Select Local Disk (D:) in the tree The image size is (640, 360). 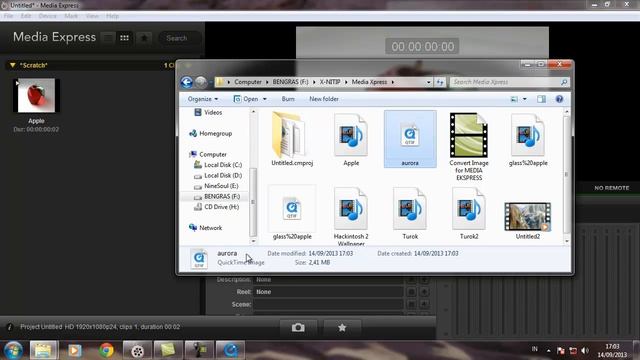tap(218, 176)
